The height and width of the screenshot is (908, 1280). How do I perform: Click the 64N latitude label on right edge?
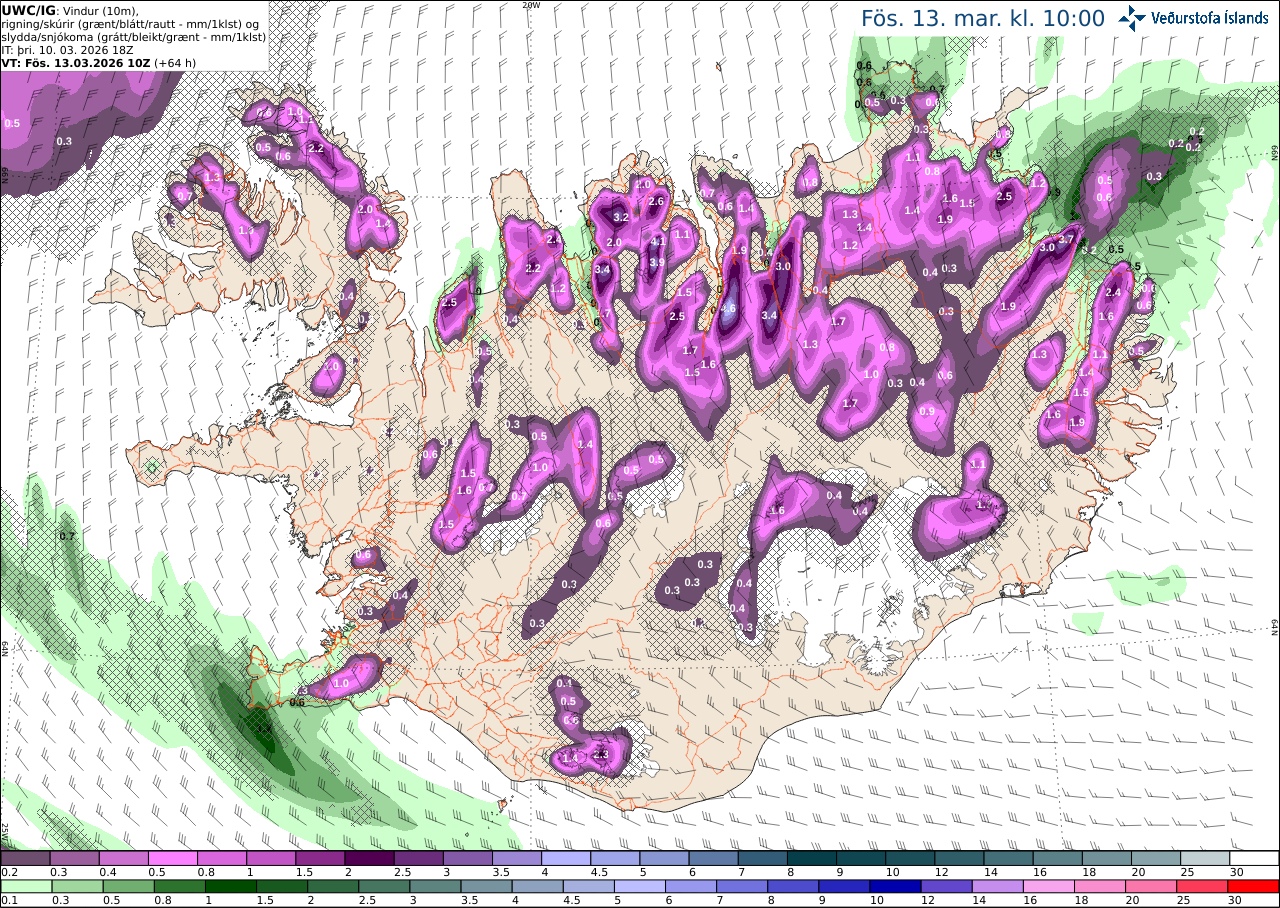(1275, 626)
